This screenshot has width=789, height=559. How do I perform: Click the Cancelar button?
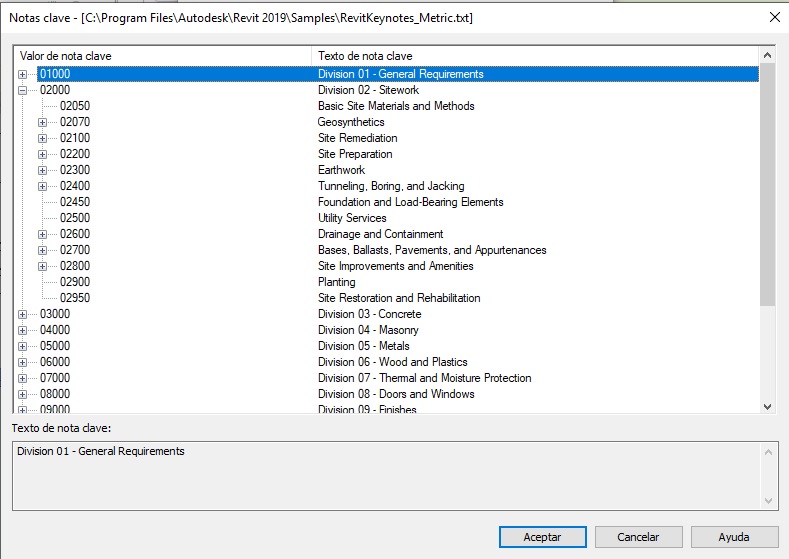(x=638, y=537)
